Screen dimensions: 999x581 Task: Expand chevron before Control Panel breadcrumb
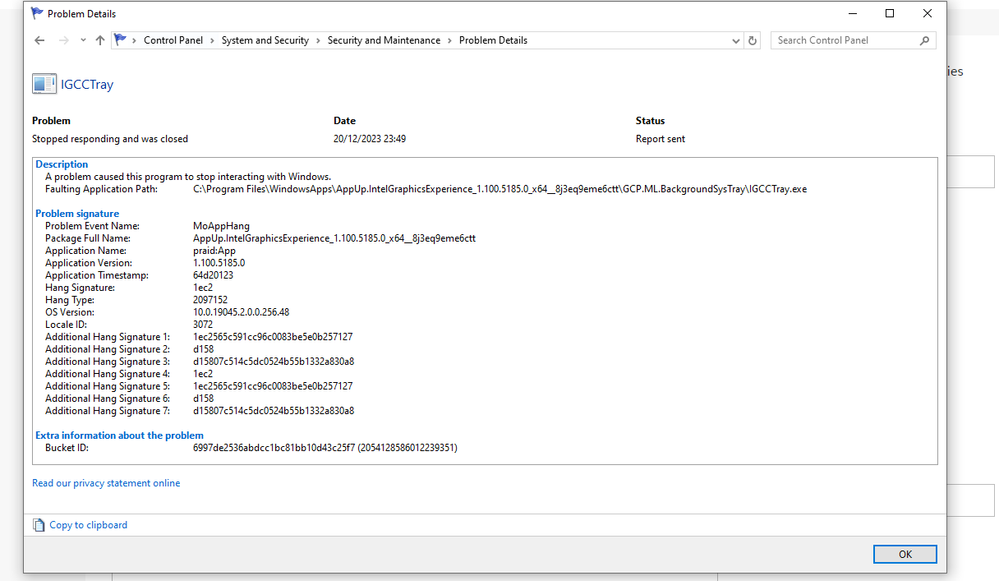(x=134, y=40)
